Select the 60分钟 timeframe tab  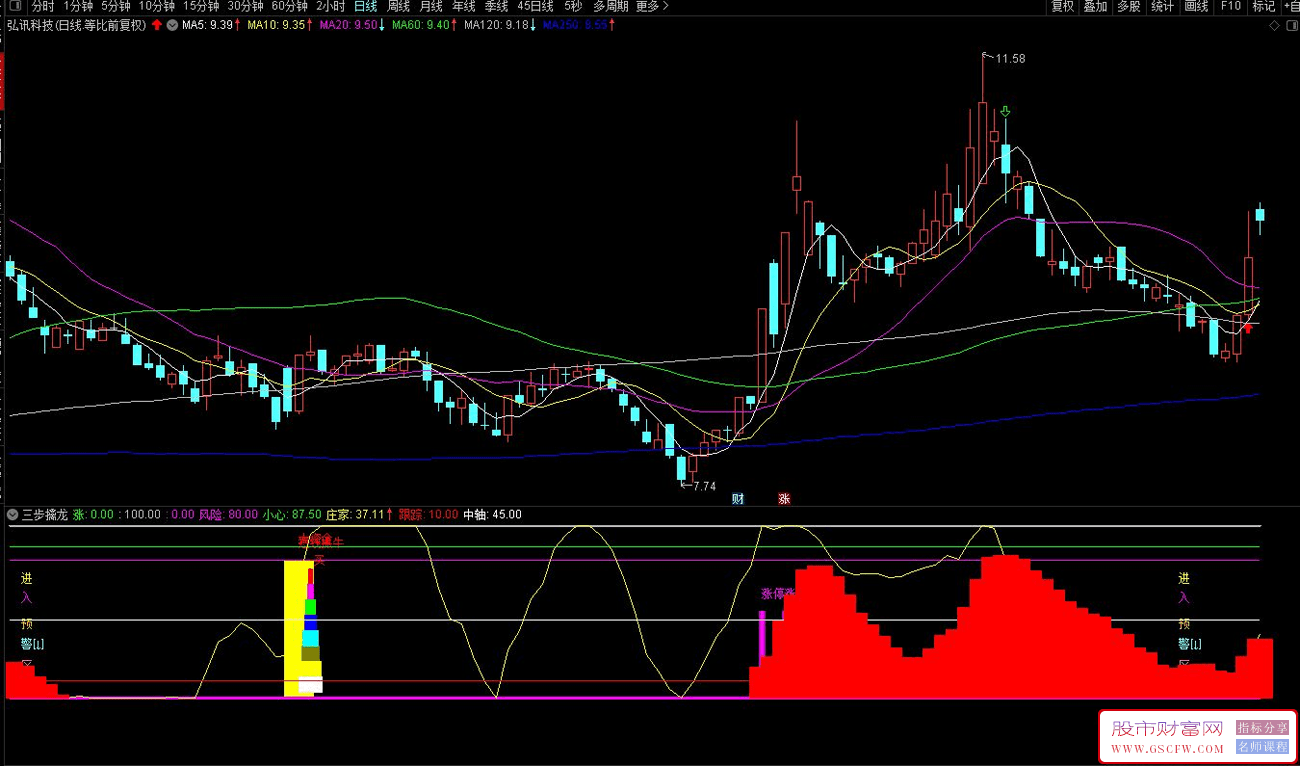coord(289,6)
